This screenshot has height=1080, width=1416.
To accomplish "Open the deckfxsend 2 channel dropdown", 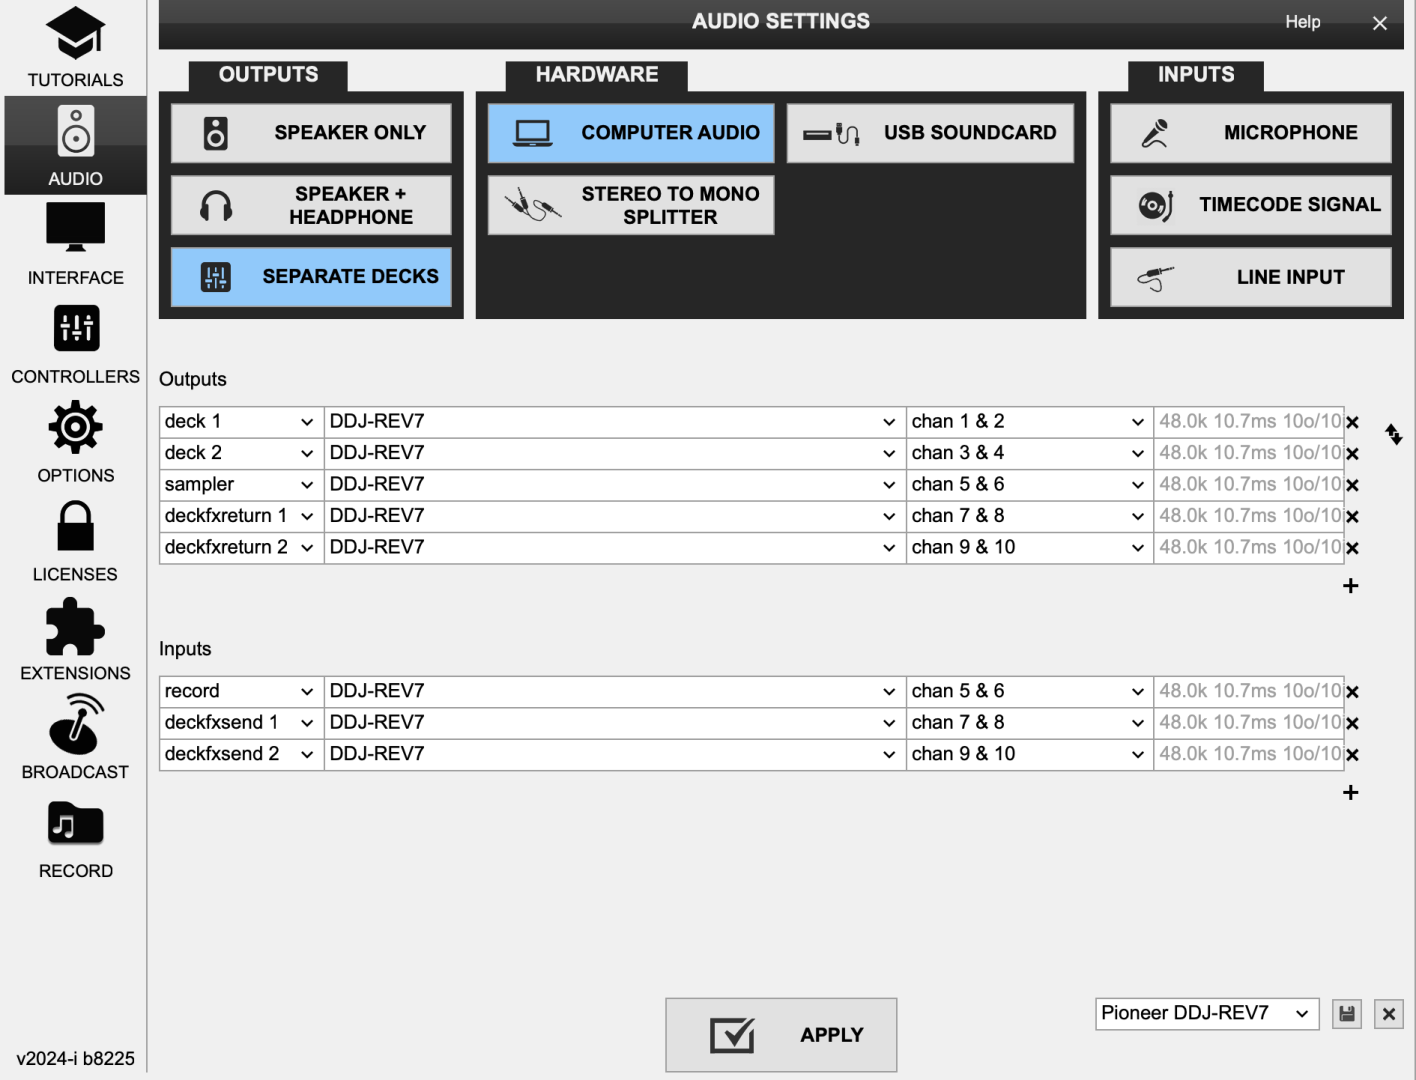I will (1030, 754).
